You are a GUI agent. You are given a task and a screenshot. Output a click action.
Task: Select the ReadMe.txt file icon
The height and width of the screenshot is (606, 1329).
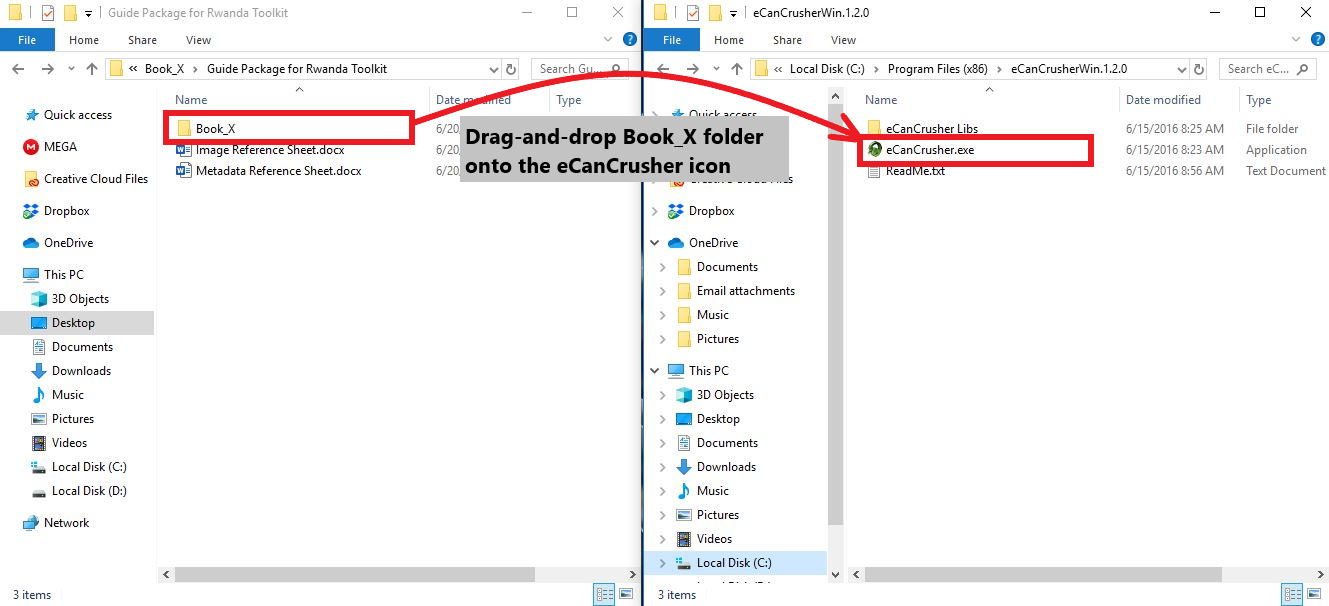[875, 171]
